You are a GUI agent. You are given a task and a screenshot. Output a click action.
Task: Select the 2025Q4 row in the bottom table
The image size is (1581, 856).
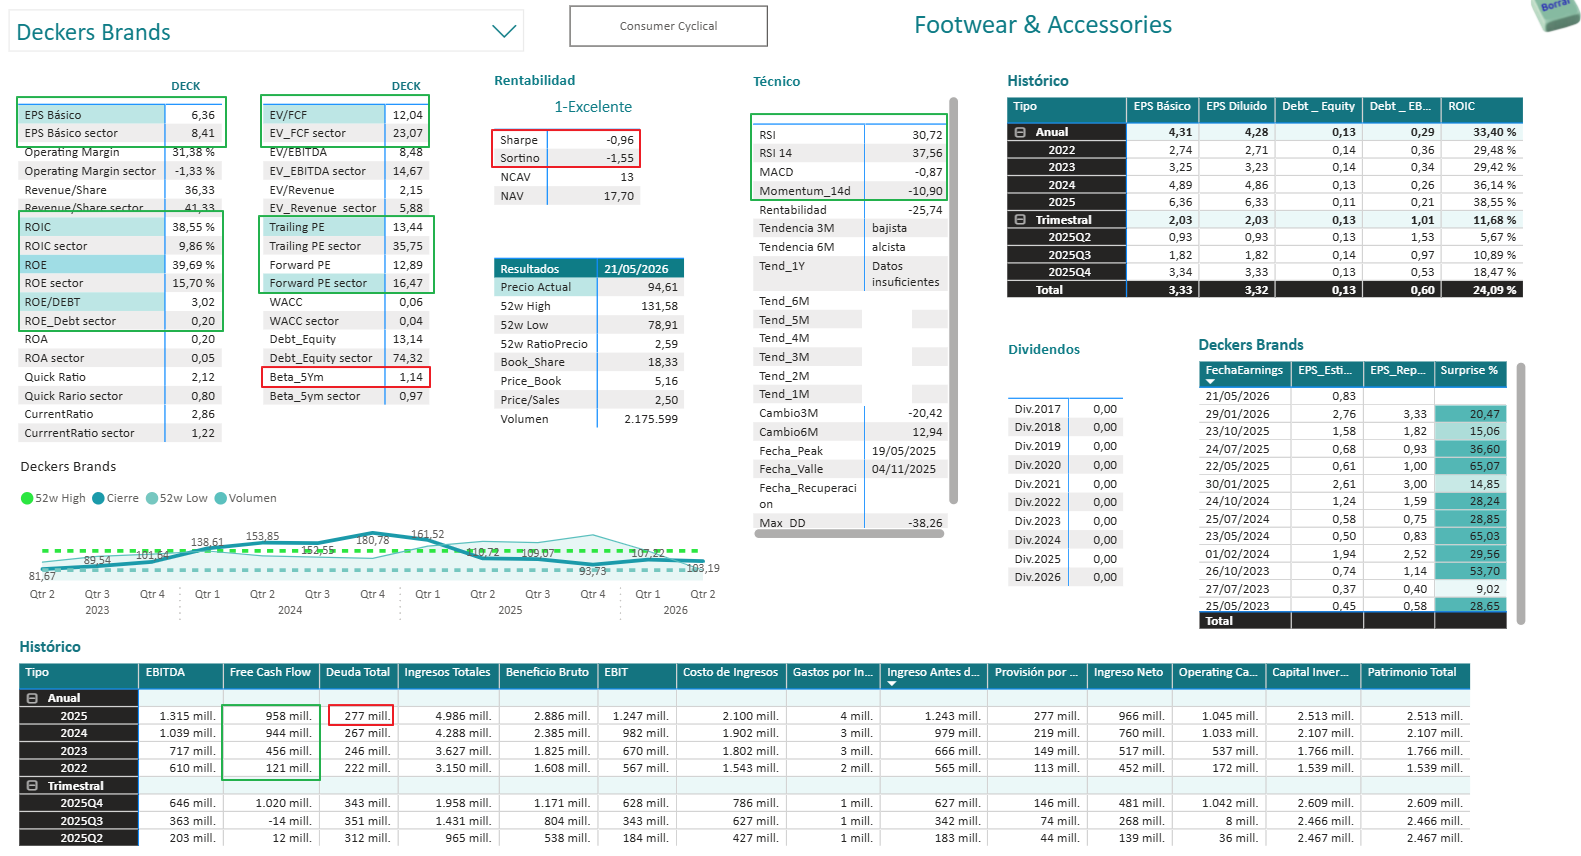(743, 803)
